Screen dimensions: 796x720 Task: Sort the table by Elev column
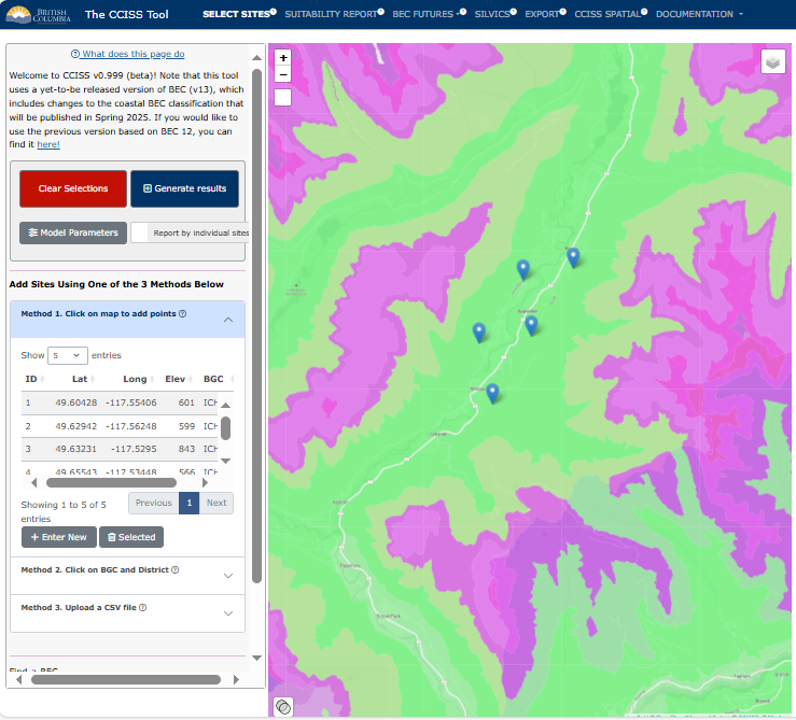(x=173, y=379)
